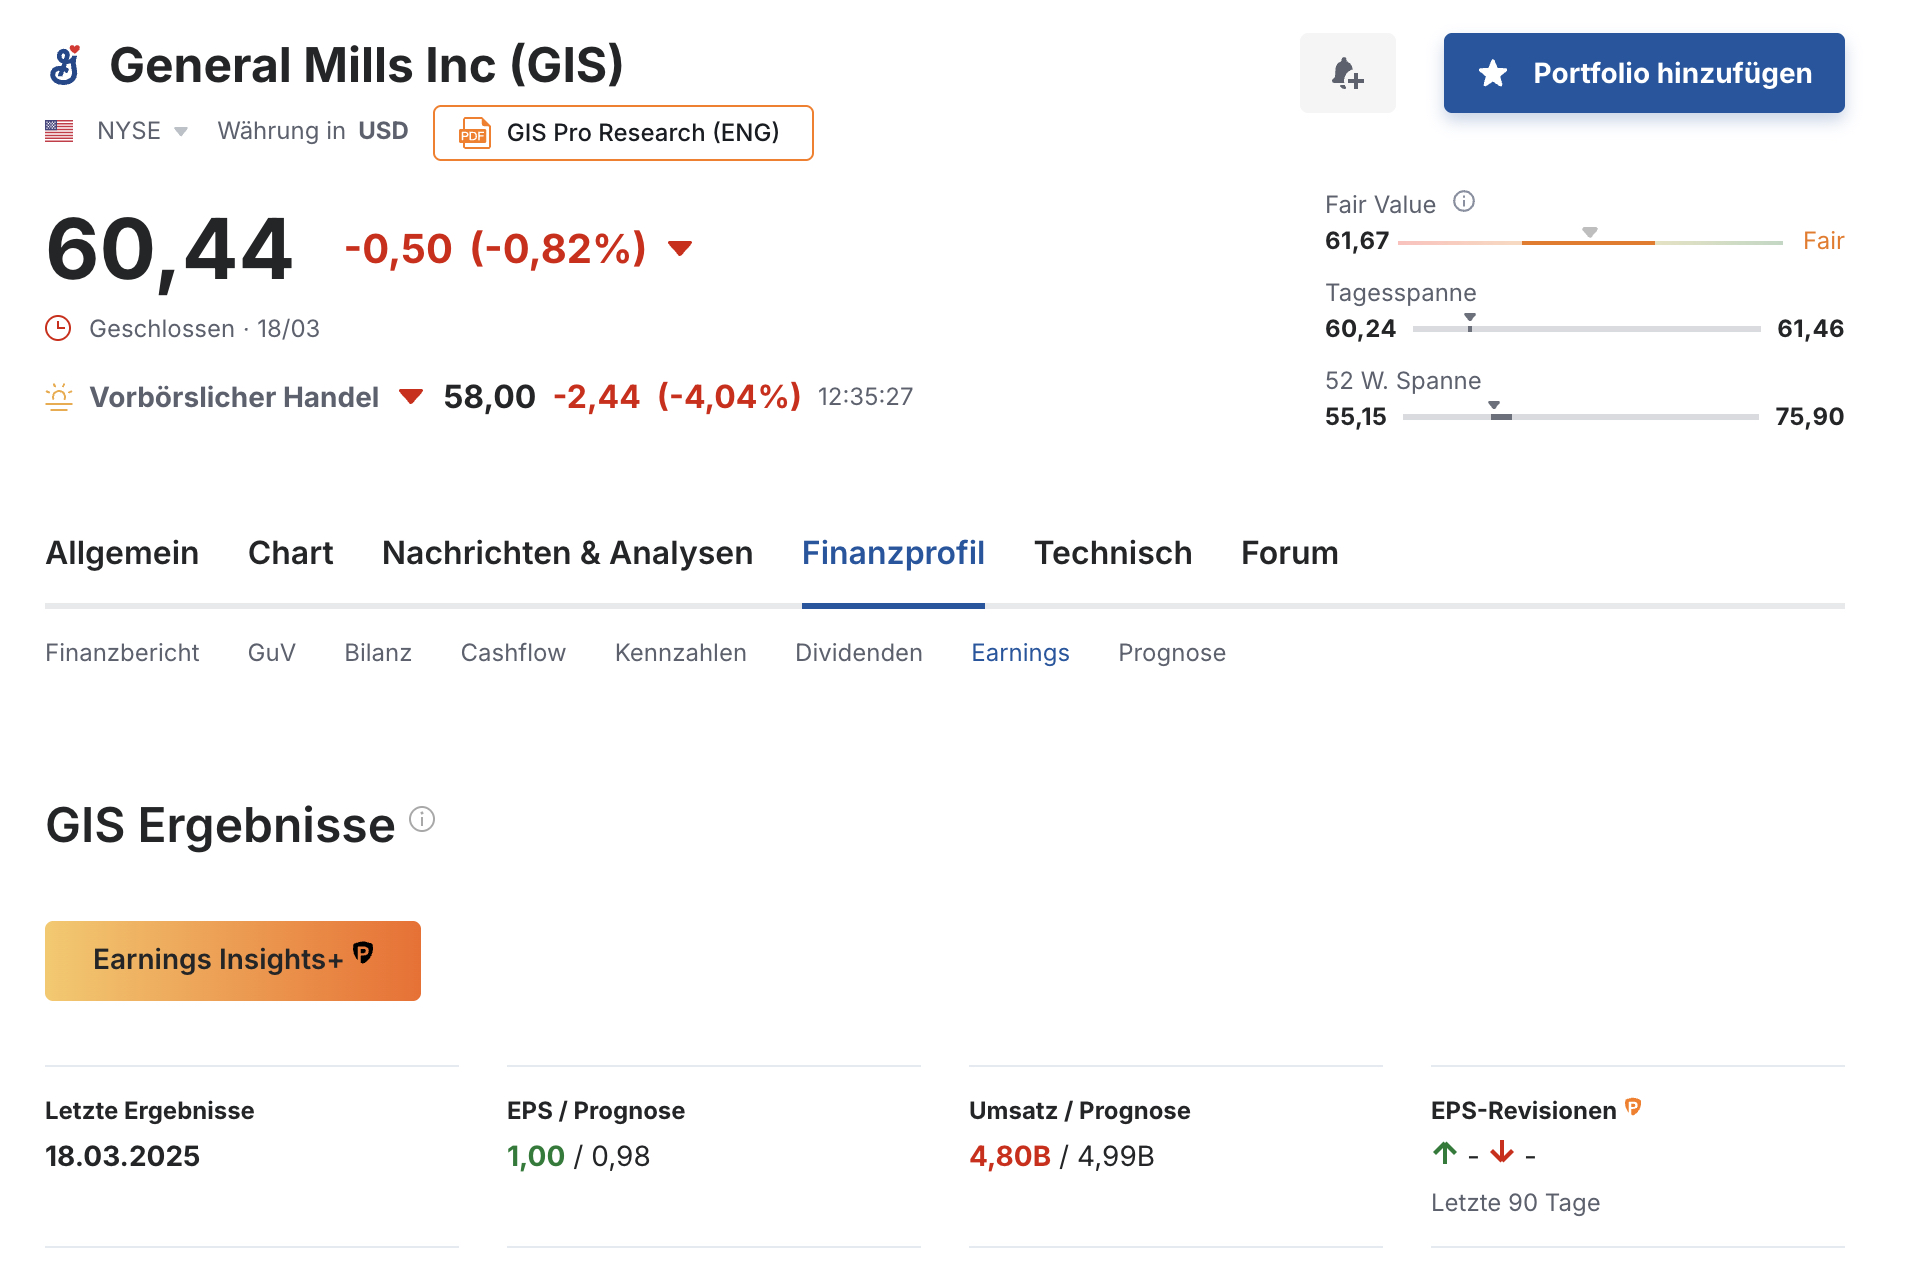Click the green up arrow in EPS-Revisionen

[x=1445, y=1153]
